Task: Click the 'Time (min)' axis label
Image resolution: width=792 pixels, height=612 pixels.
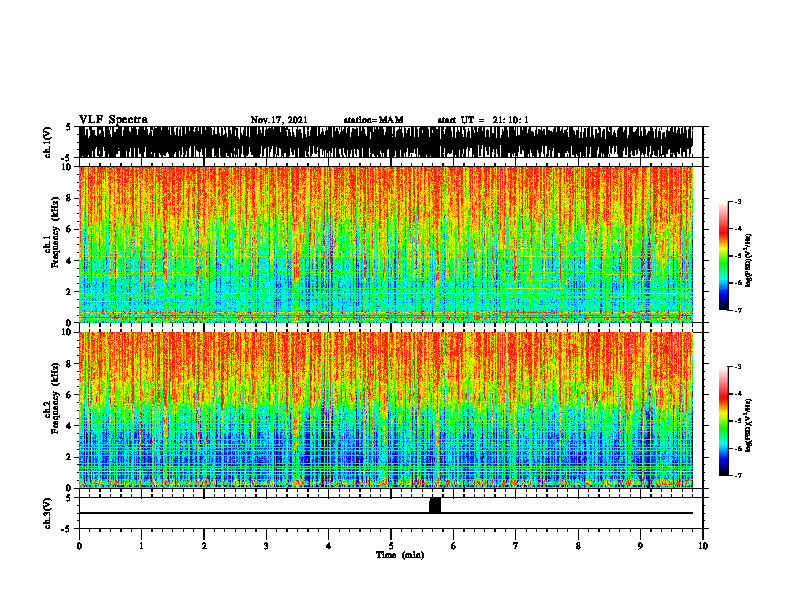Action: coord(400,555)
